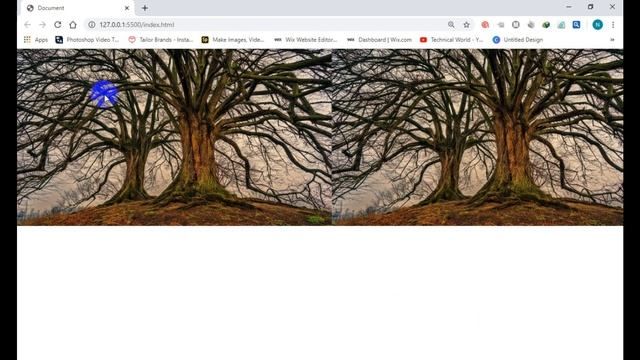Open the Tailor Brands bookmark

[161, 40]
